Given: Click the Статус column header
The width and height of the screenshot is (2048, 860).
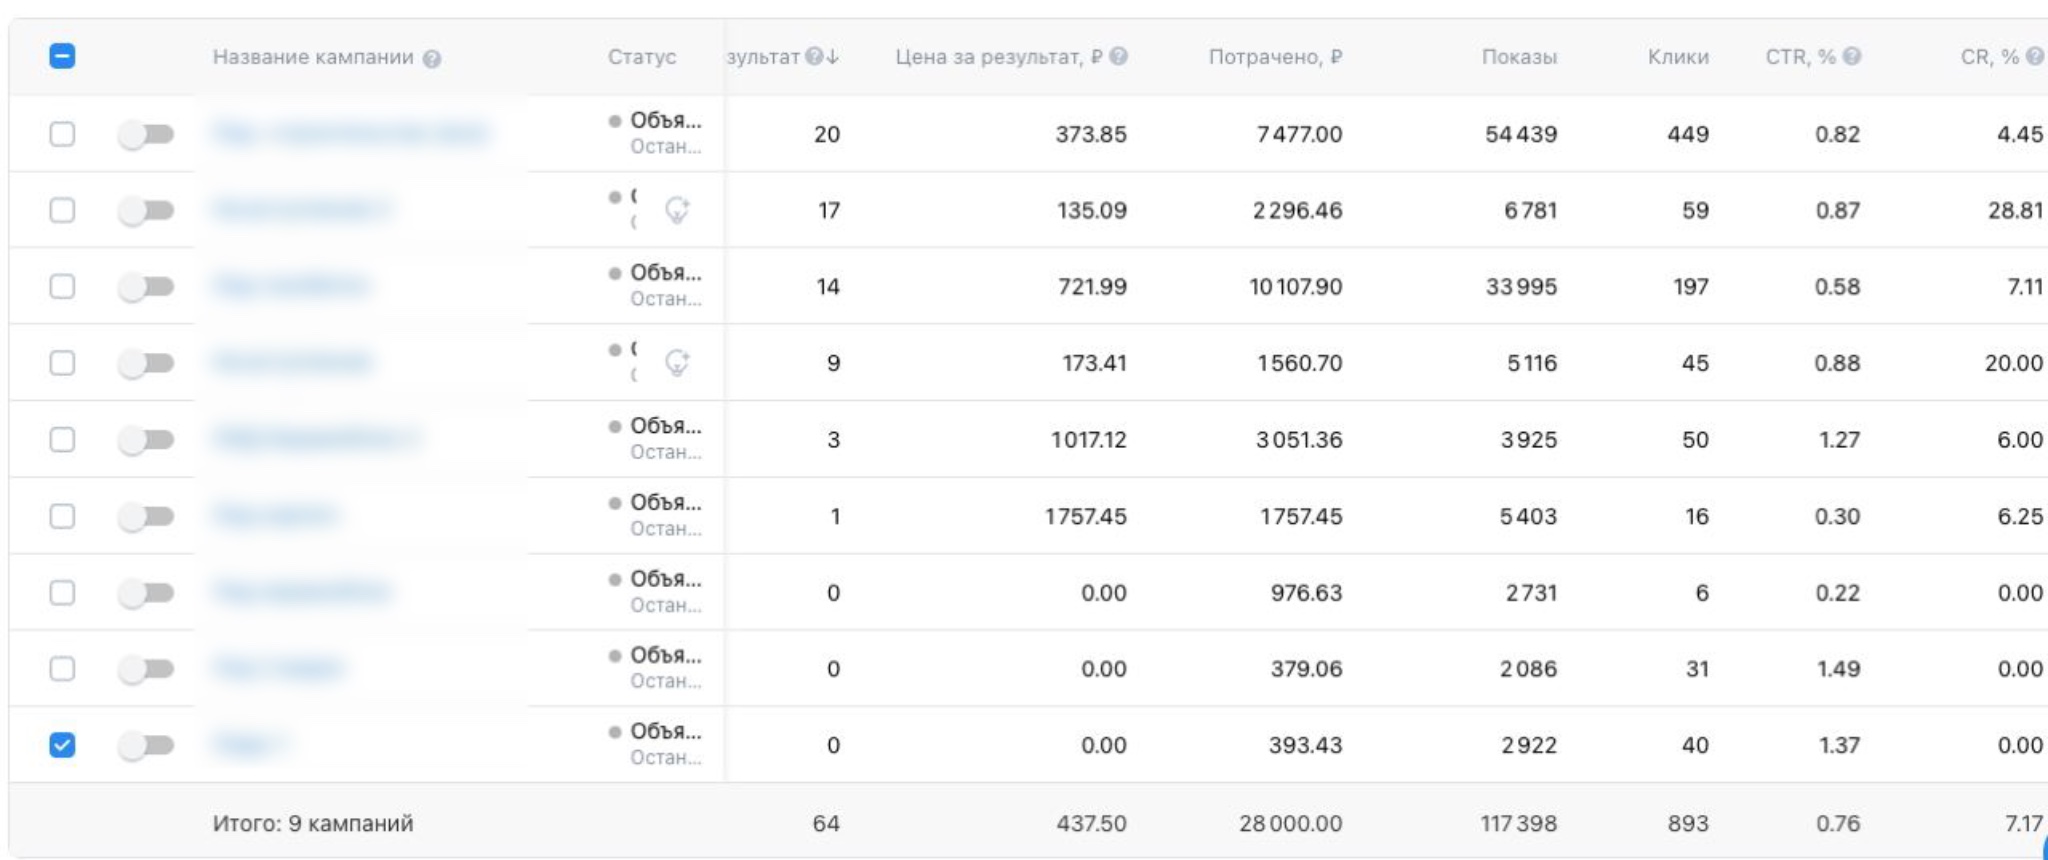Looking at the screenshot, I should pos(641,57).
